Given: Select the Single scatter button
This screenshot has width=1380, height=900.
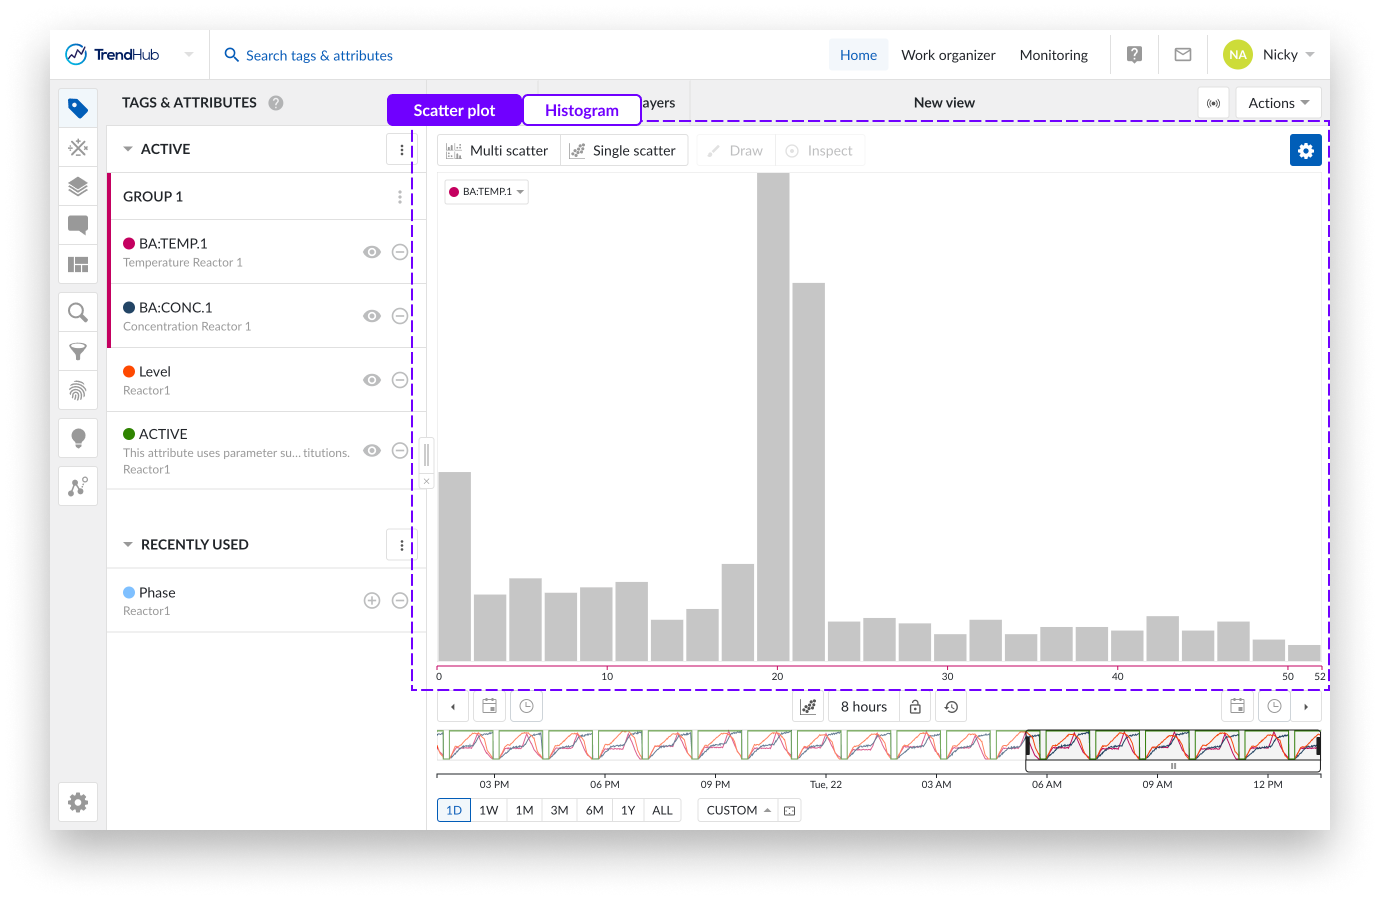Looking at the screenshot, I should coord(623,151).
